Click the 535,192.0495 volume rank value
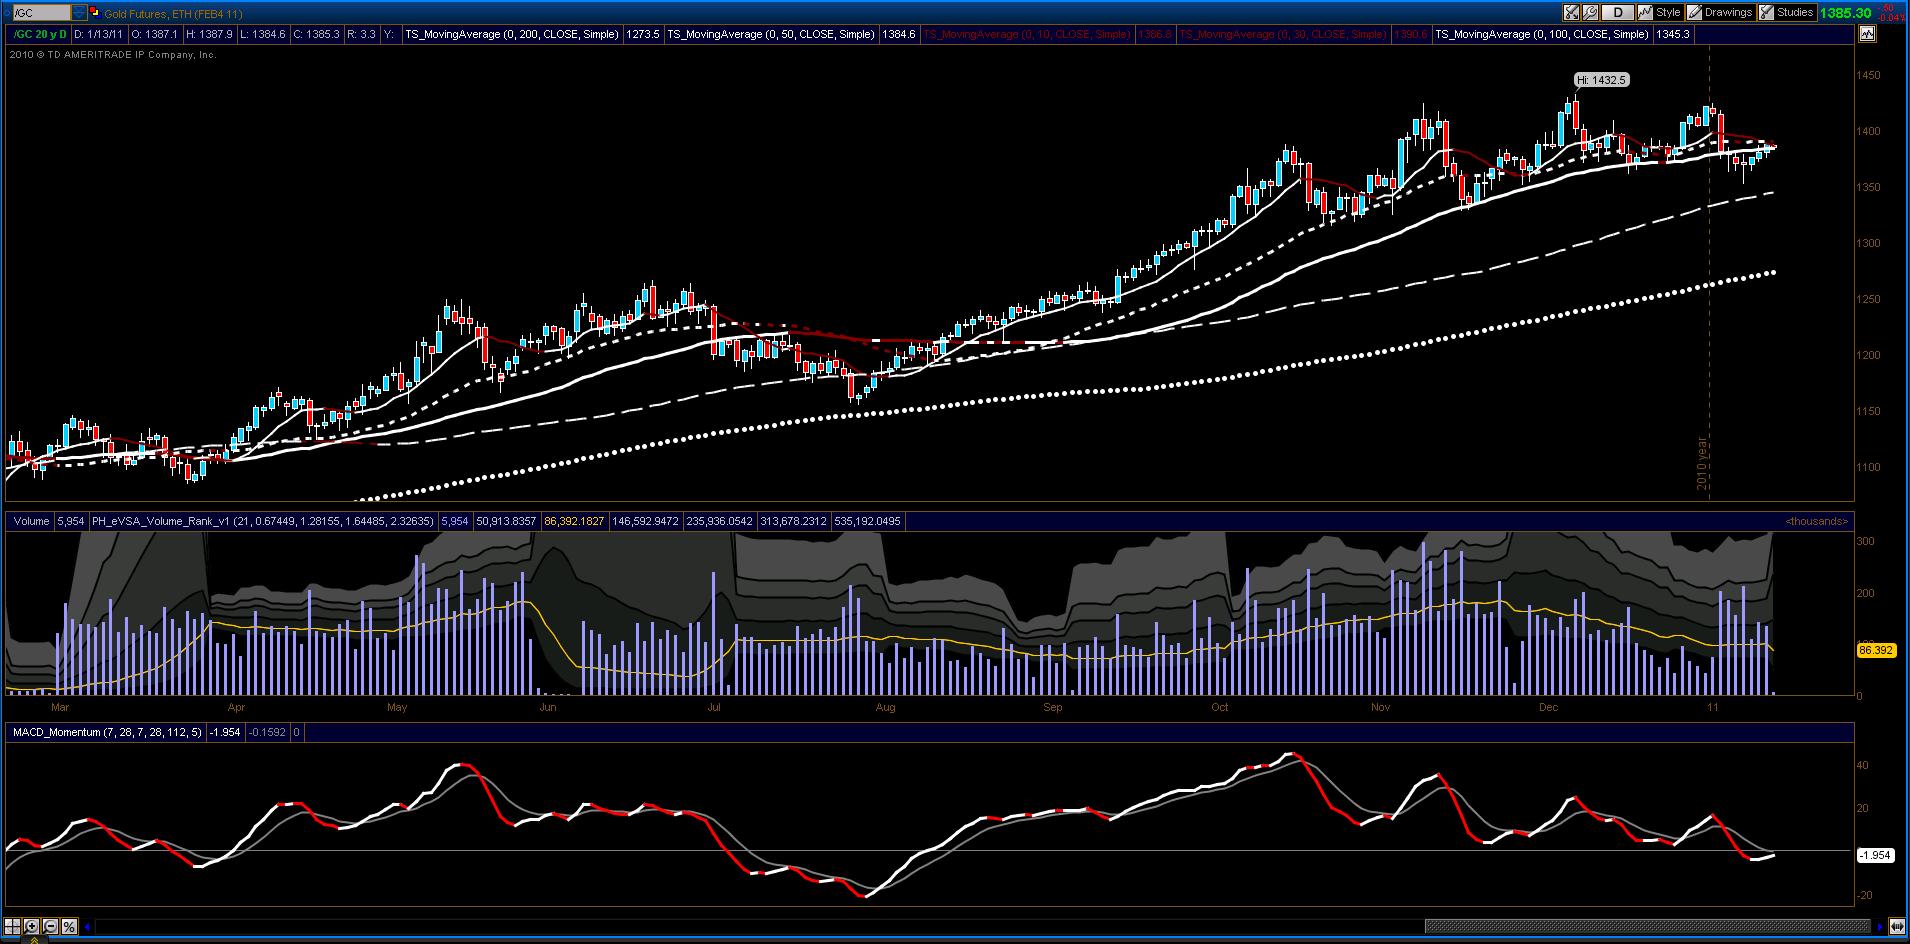This screenshot has width=1910, height=944. [x=867, y=521]
